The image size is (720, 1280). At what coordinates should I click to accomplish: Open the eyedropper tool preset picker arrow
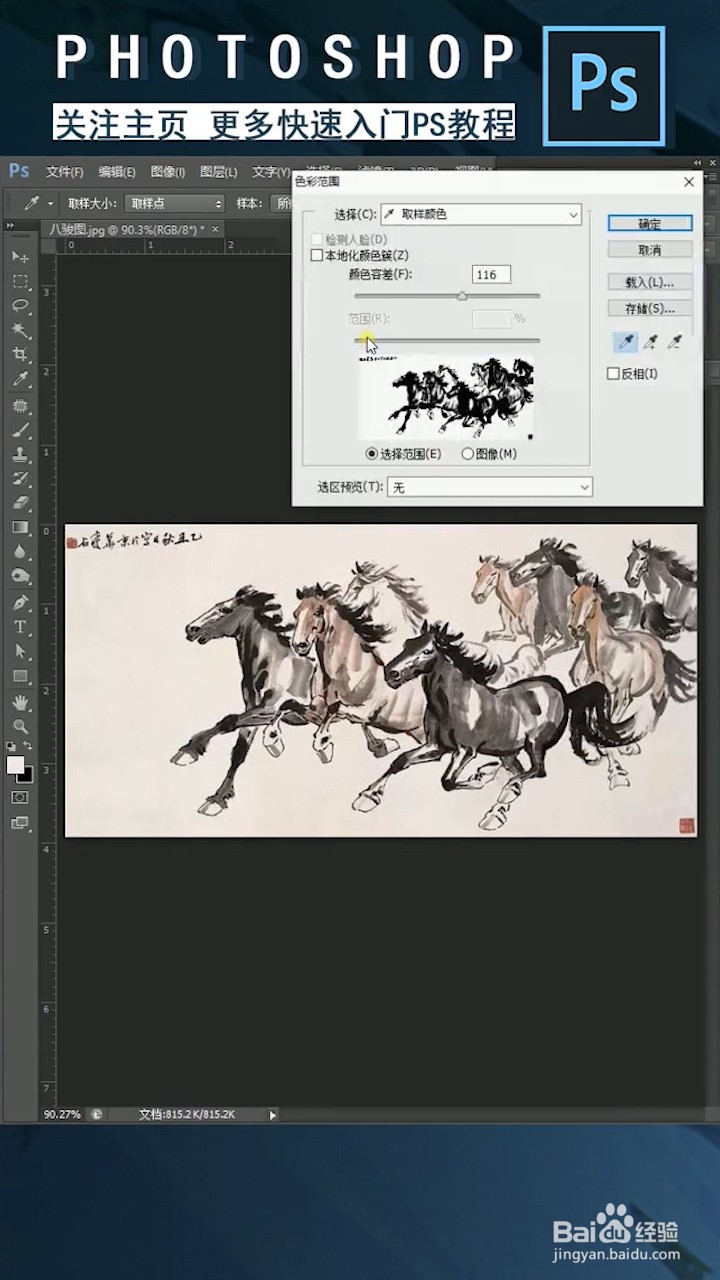coord(52,203)
